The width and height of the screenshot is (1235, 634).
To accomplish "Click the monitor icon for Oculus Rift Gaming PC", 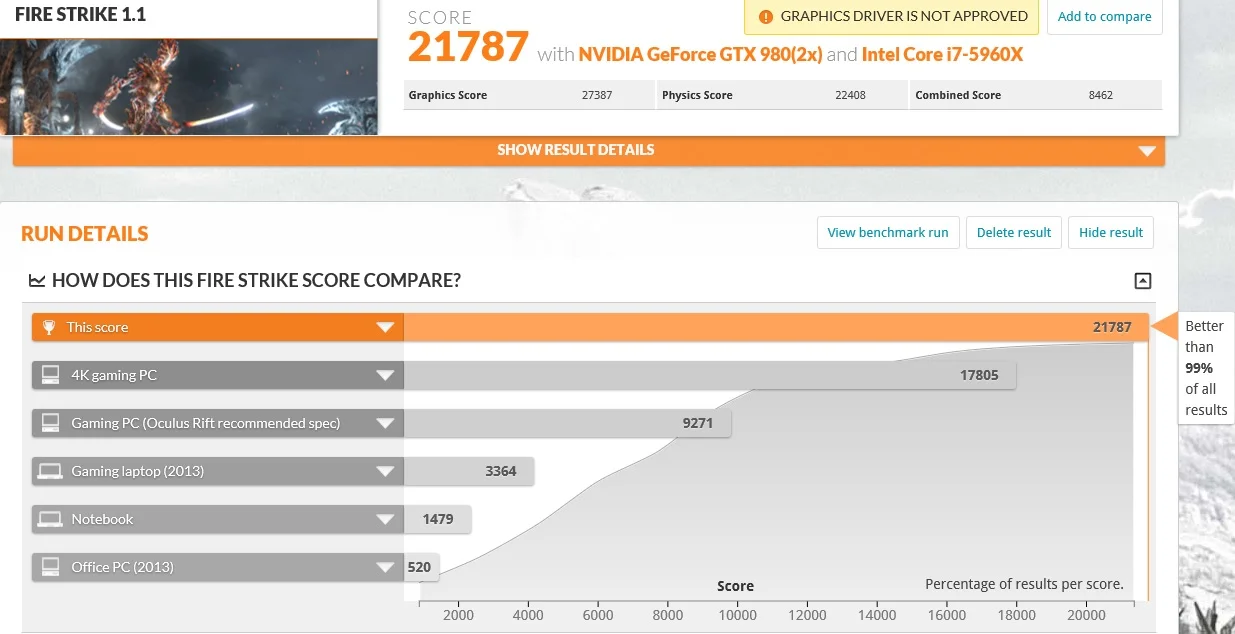I will [49, 423].
